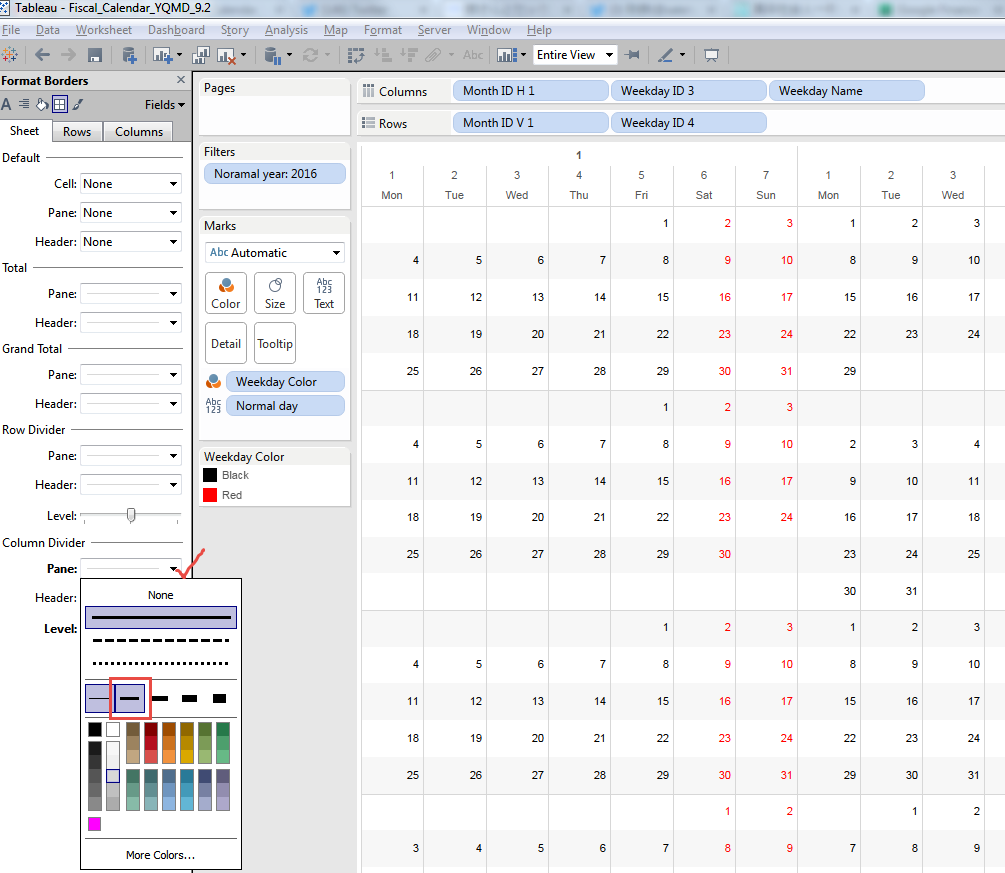Open the Worksheet menu

pos(104,30)
